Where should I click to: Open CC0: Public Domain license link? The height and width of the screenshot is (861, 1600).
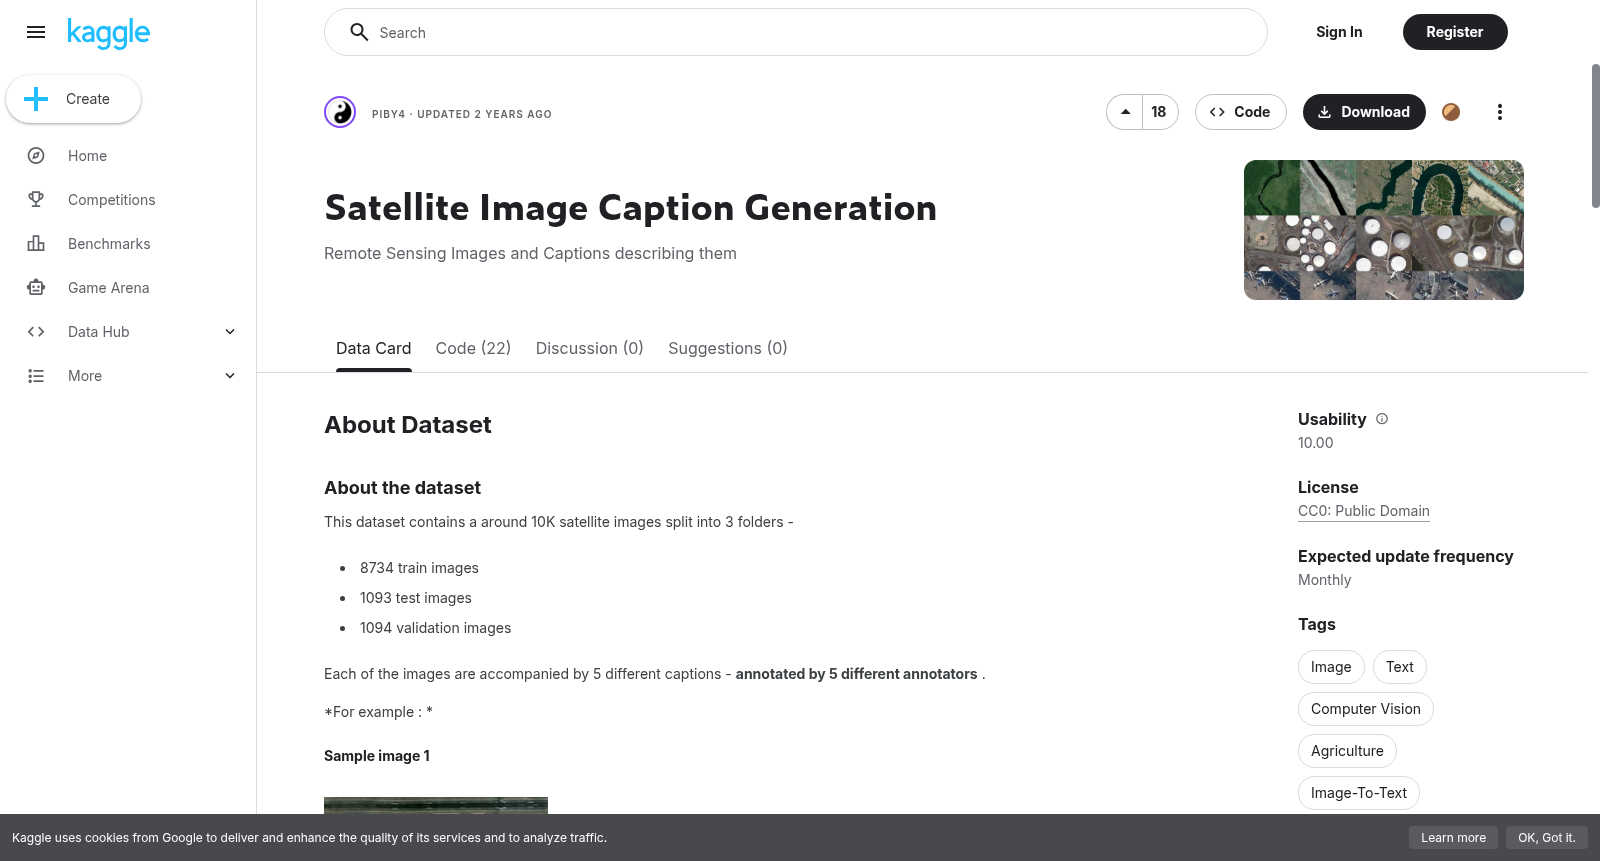pos(1363,511)
